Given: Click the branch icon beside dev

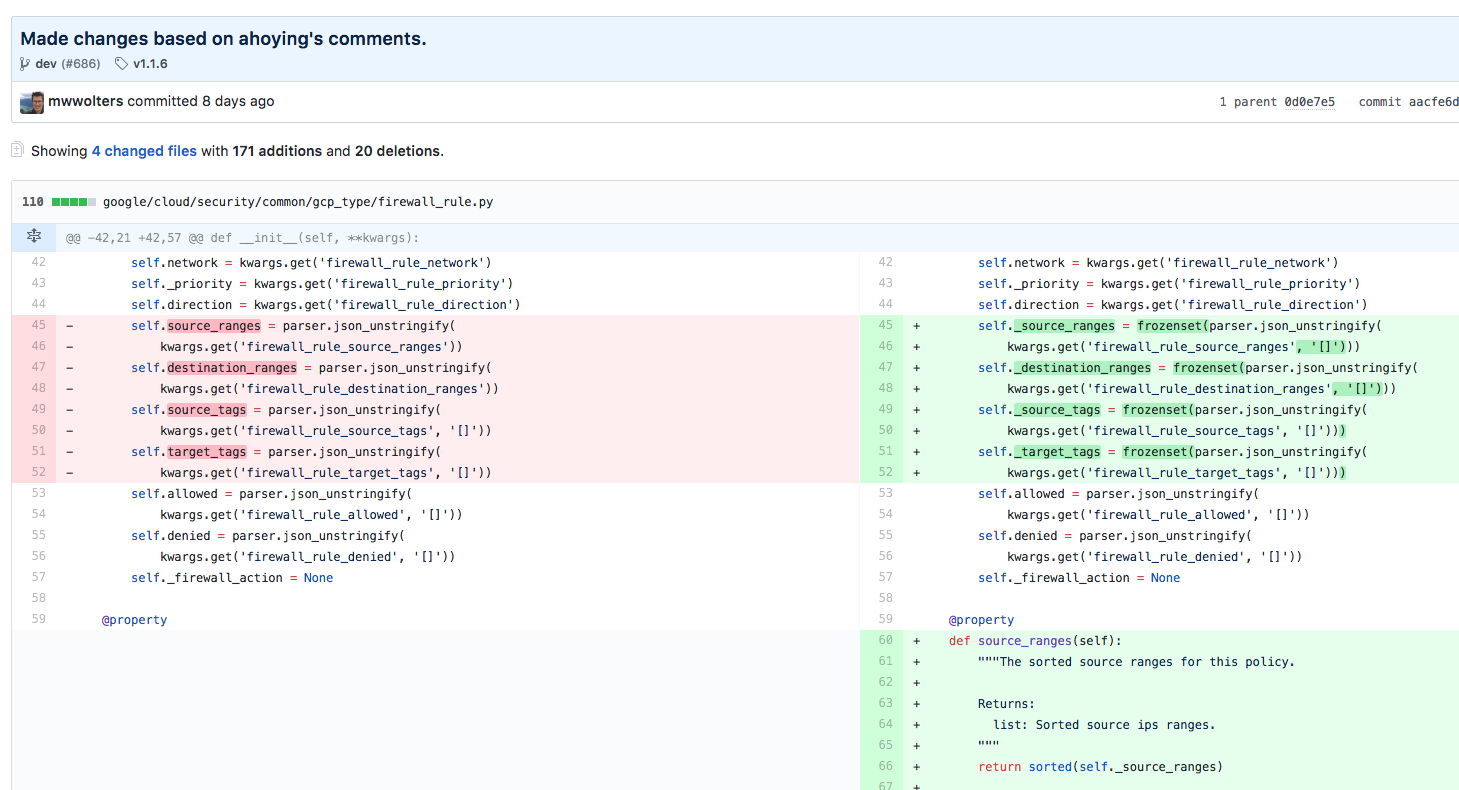Looking at the screenshot, I should (23, 63).
